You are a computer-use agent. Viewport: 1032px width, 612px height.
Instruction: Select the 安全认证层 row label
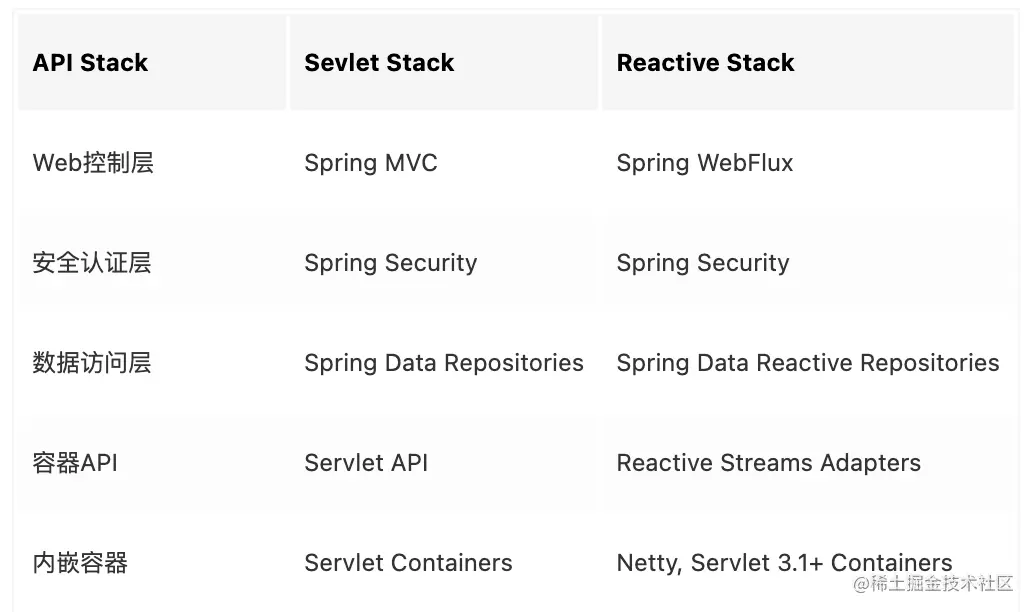tap(92, 263)
